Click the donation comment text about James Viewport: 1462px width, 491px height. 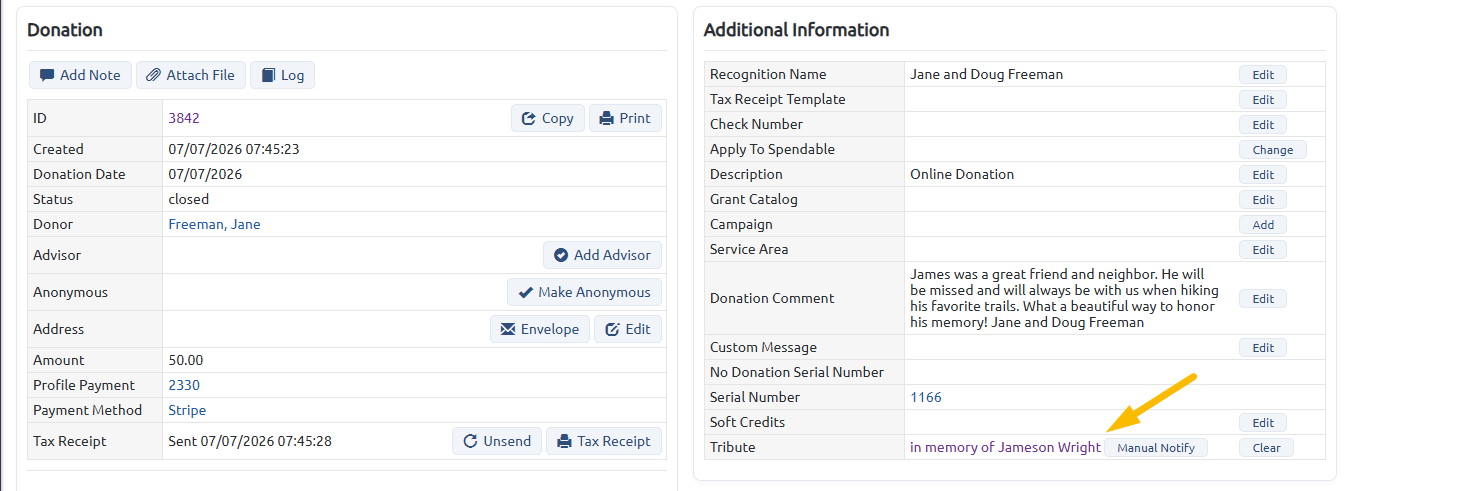[x=1065, y=298]
